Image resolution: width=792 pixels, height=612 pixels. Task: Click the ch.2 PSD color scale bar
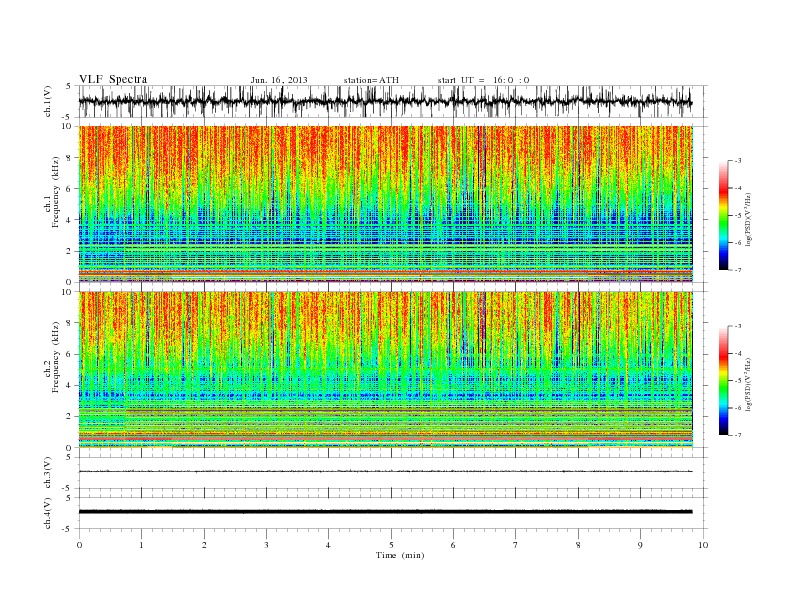723,380
